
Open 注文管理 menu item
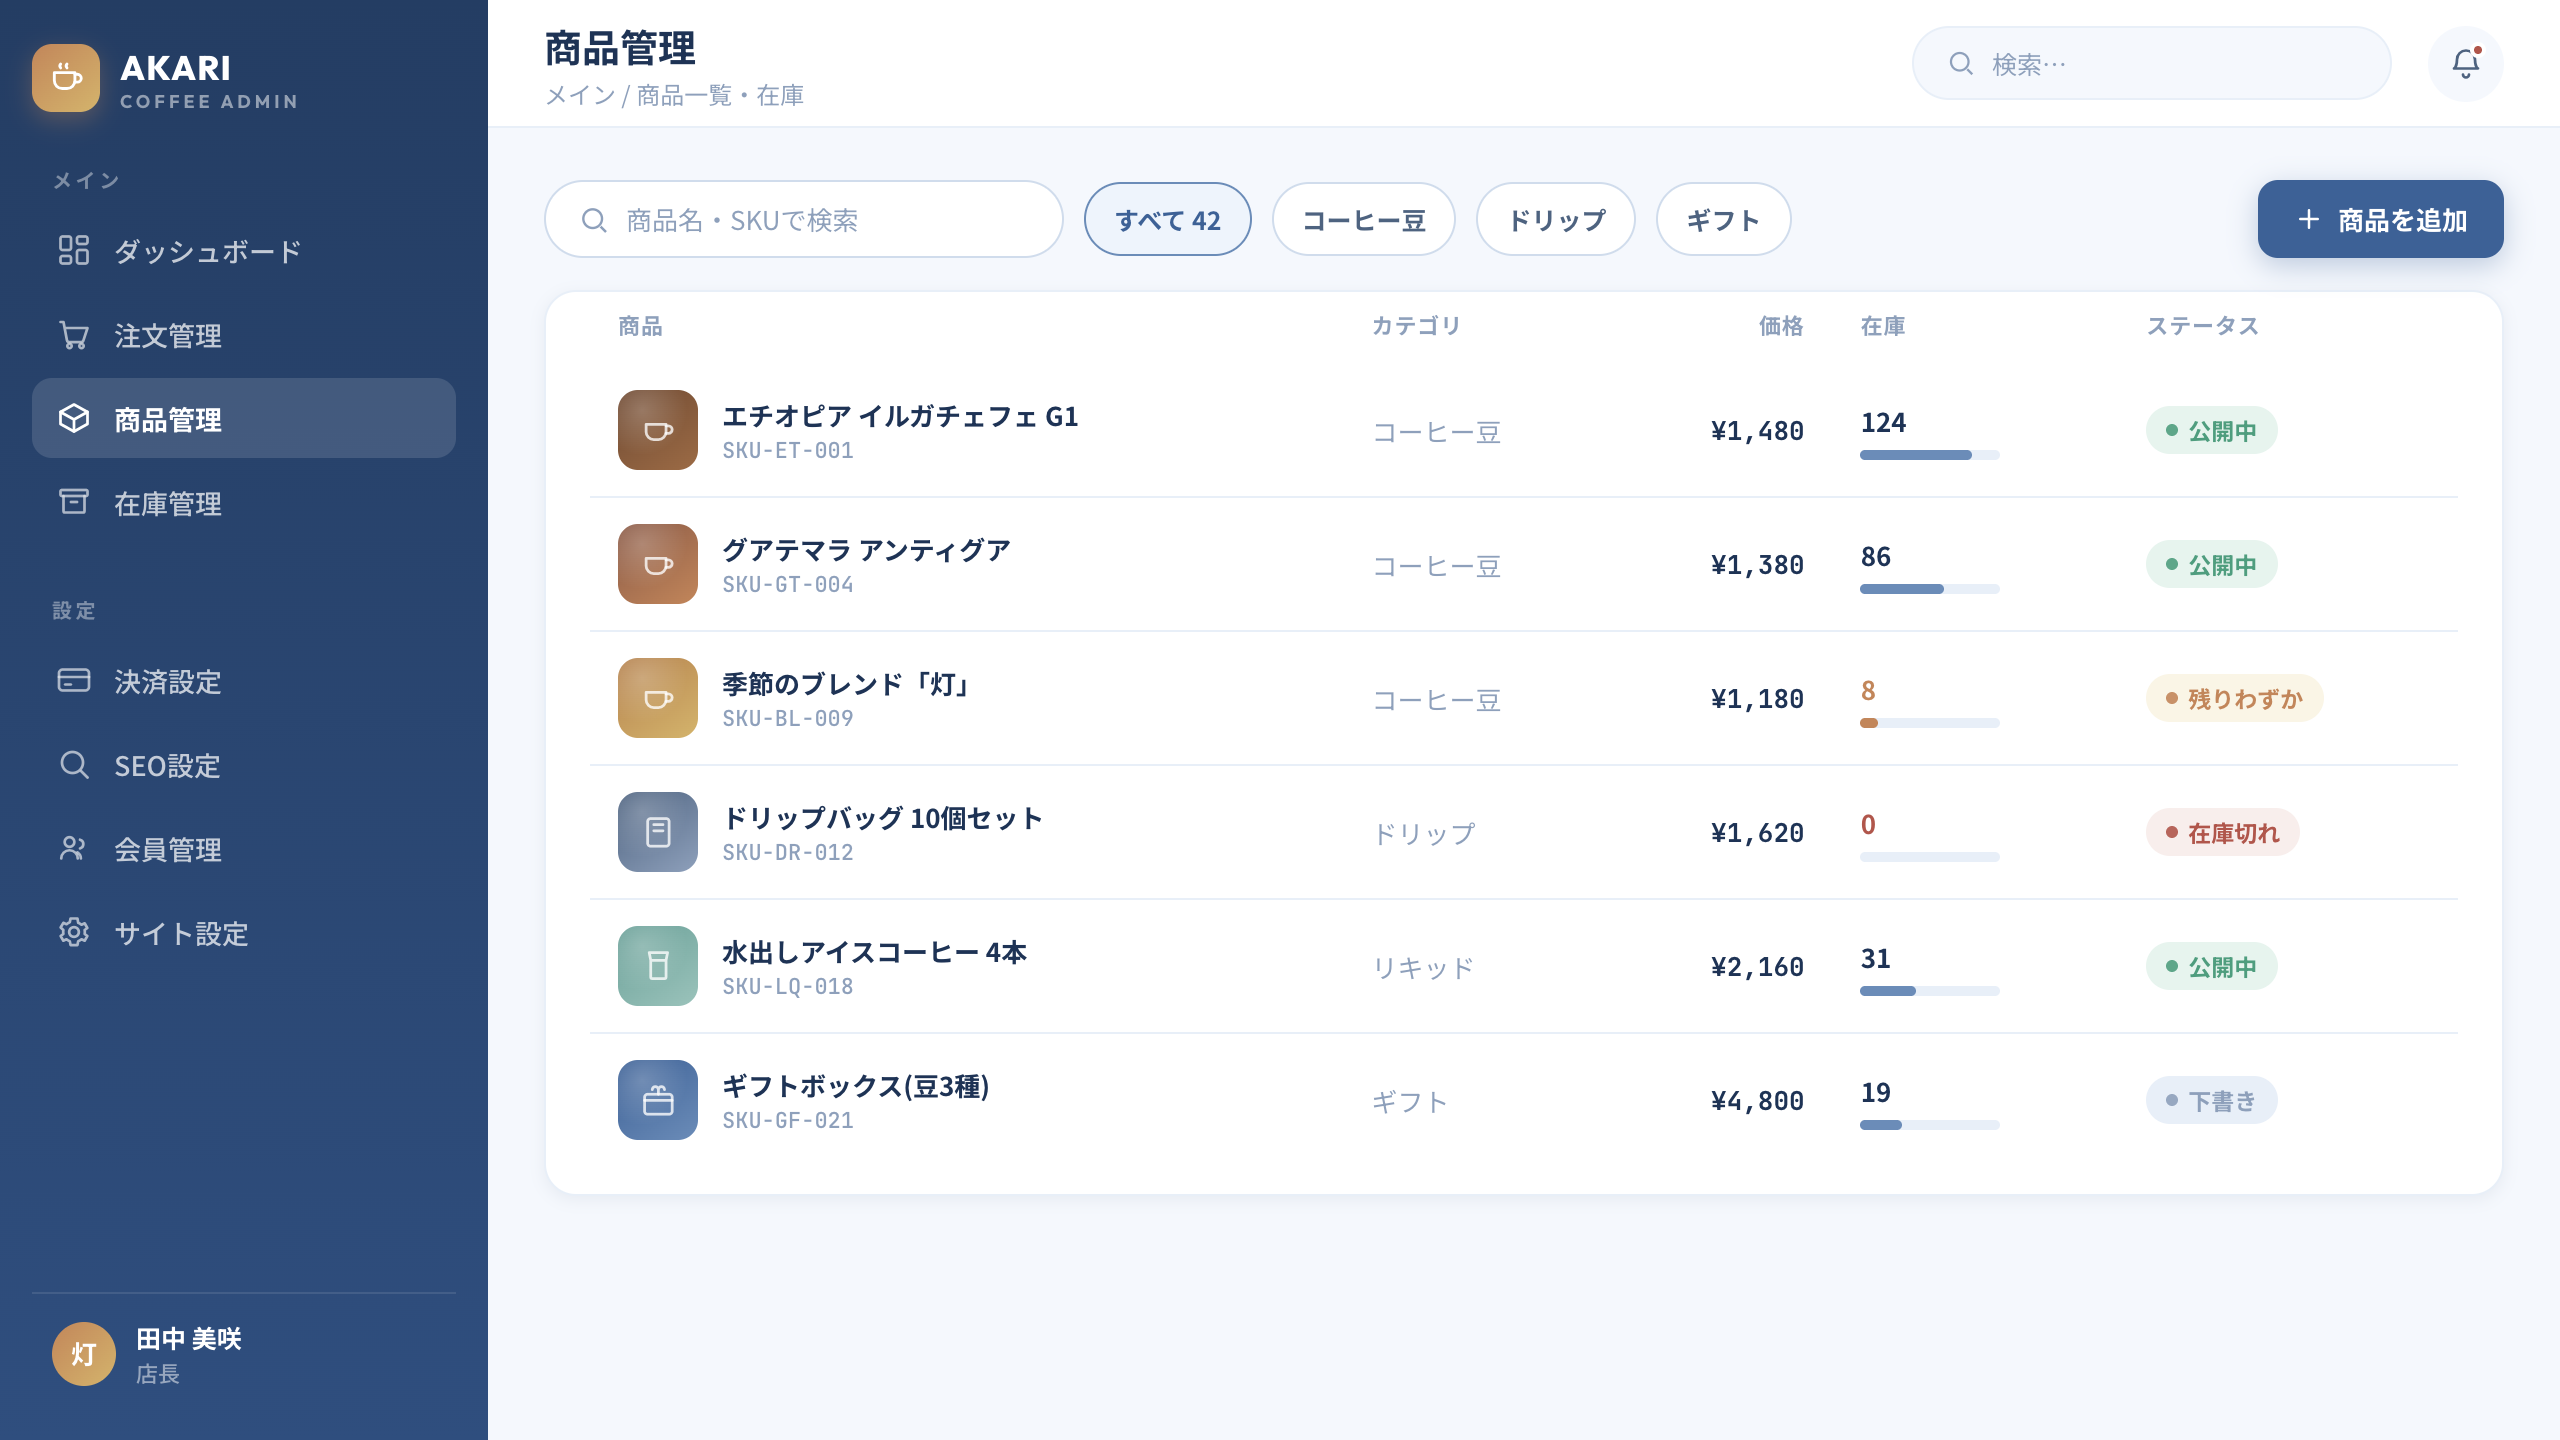tap(244, 334)
